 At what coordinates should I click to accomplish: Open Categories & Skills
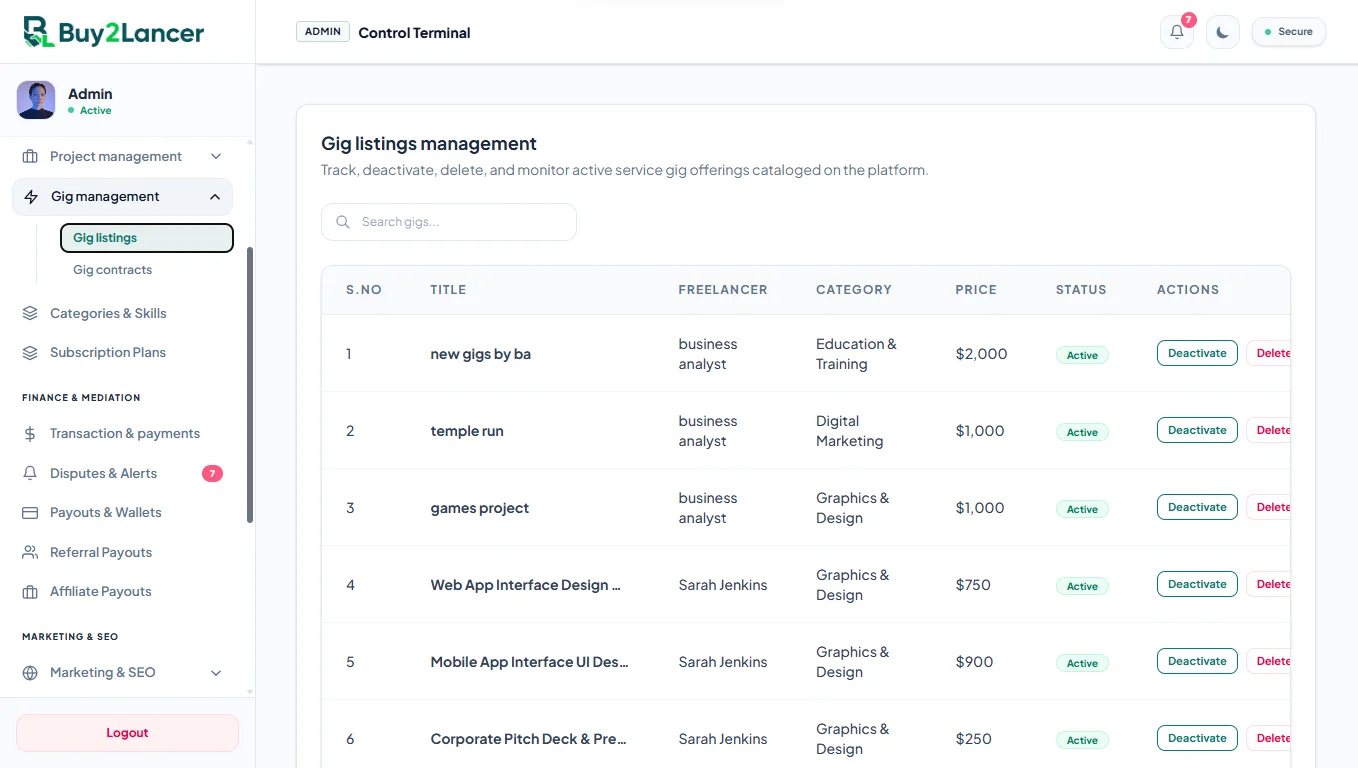point(122,313)
